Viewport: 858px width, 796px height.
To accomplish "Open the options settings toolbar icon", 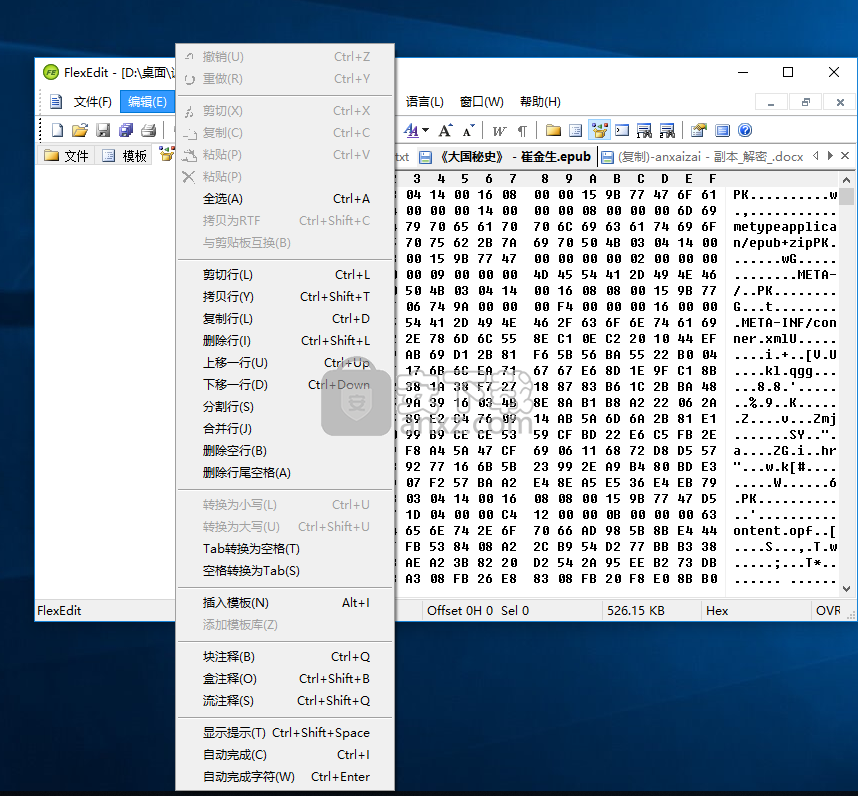I will (x=699, y=130).
